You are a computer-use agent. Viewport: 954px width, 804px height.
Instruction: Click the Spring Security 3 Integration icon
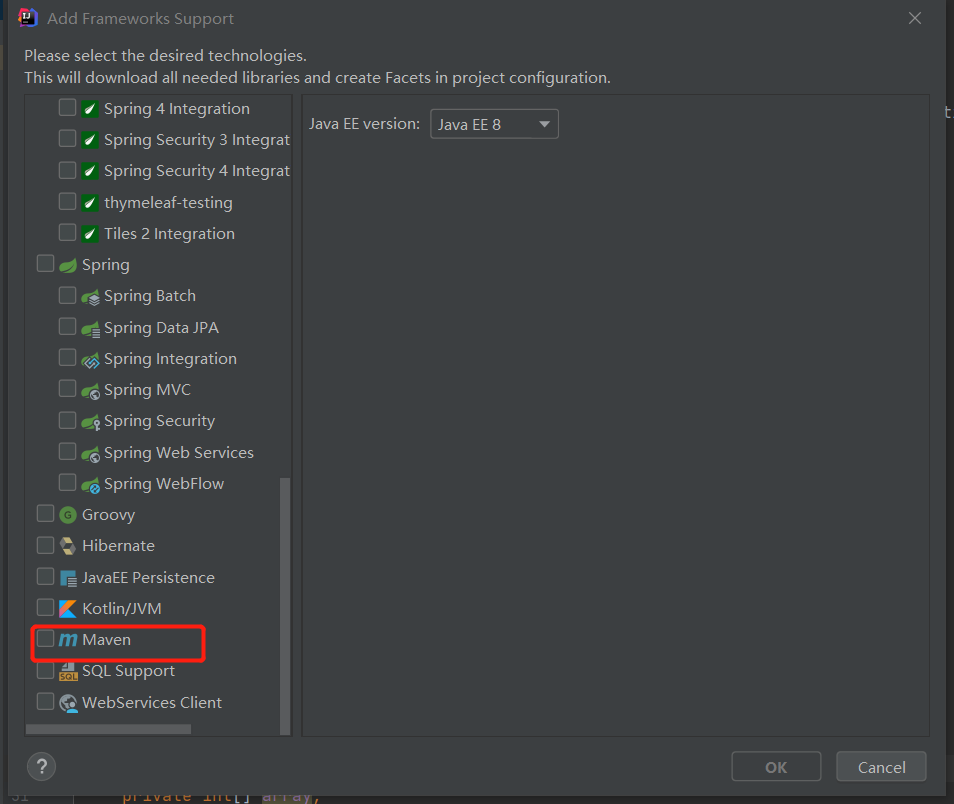point(90,140)
